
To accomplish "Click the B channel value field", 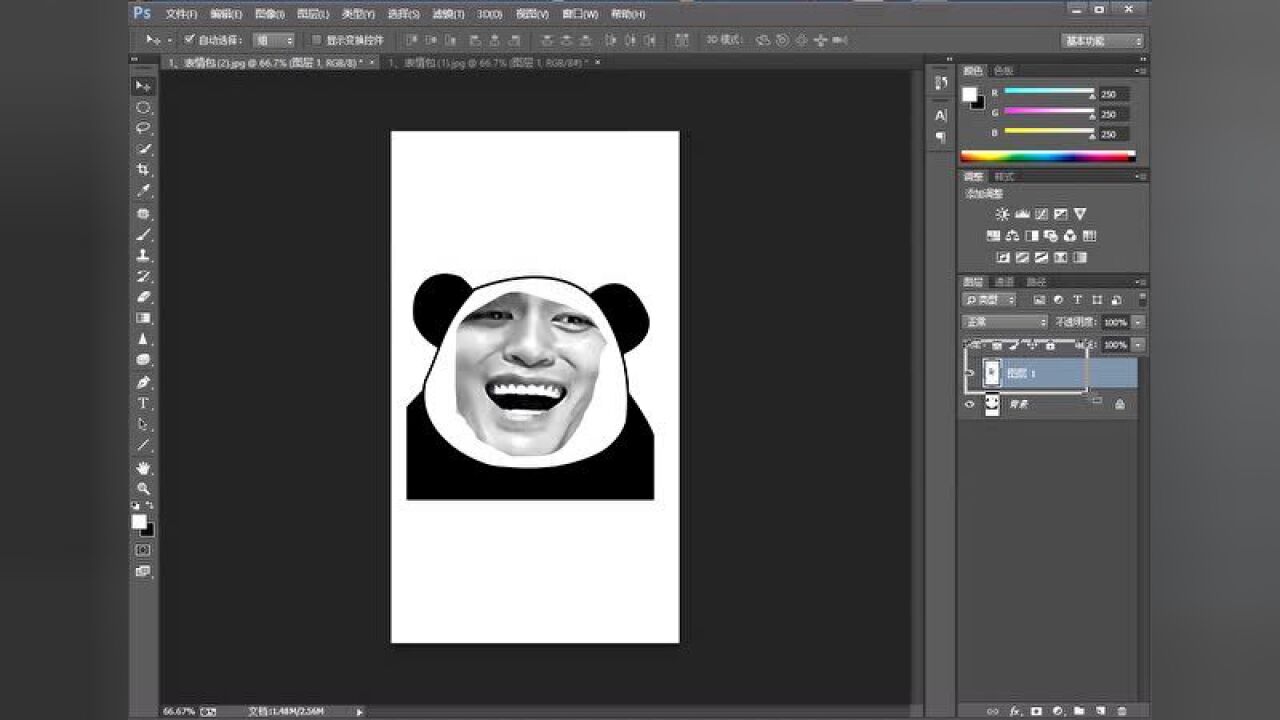I will coord(1114,133).
